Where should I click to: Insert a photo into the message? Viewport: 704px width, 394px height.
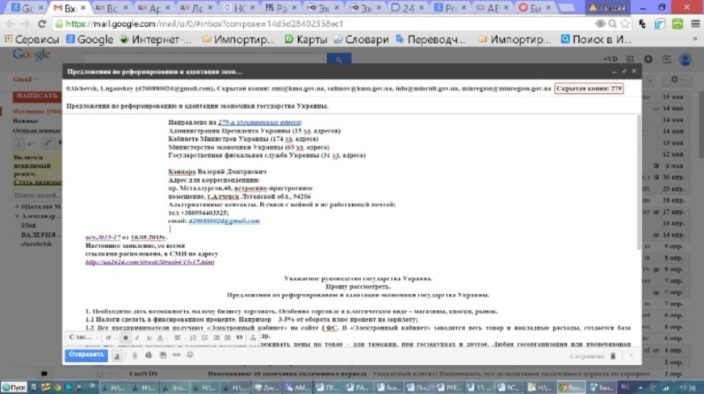click(x=163, y=355)
